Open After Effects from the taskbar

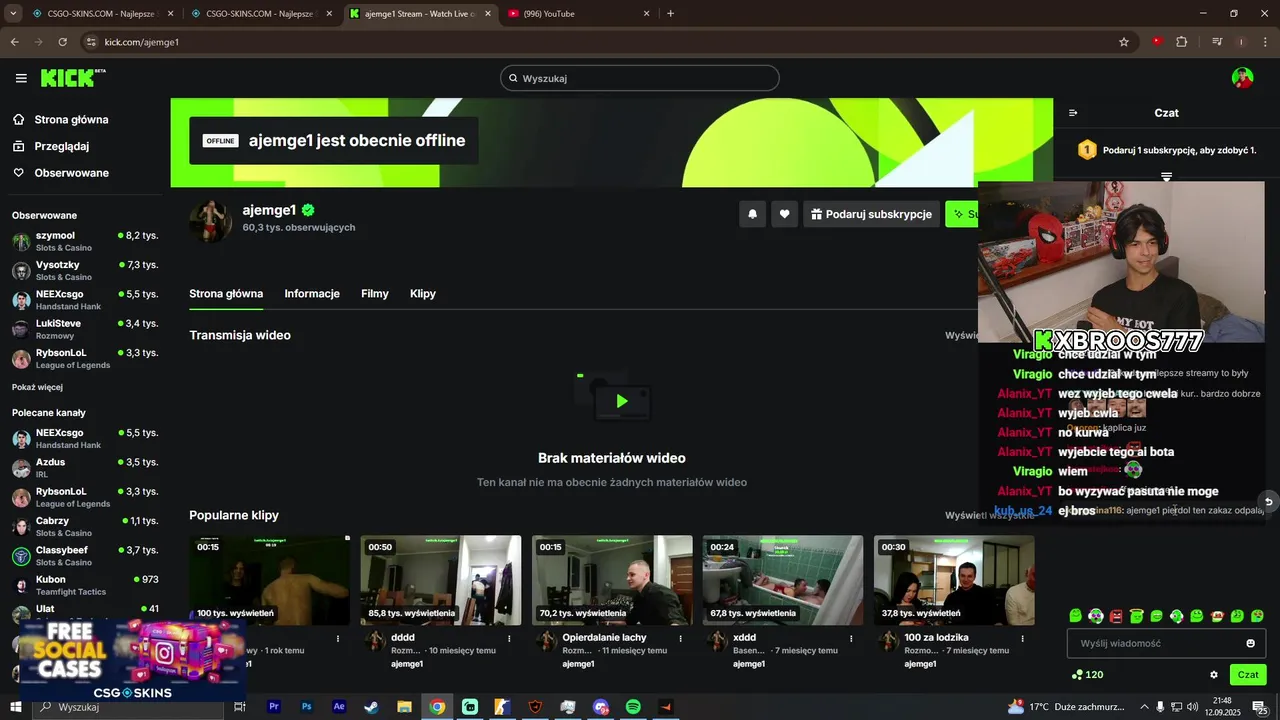pyautogui.click(x=339, y=707)
